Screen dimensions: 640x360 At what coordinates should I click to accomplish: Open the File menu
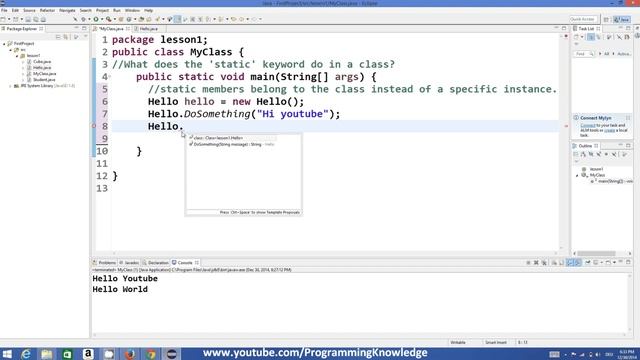click(4, 10)
